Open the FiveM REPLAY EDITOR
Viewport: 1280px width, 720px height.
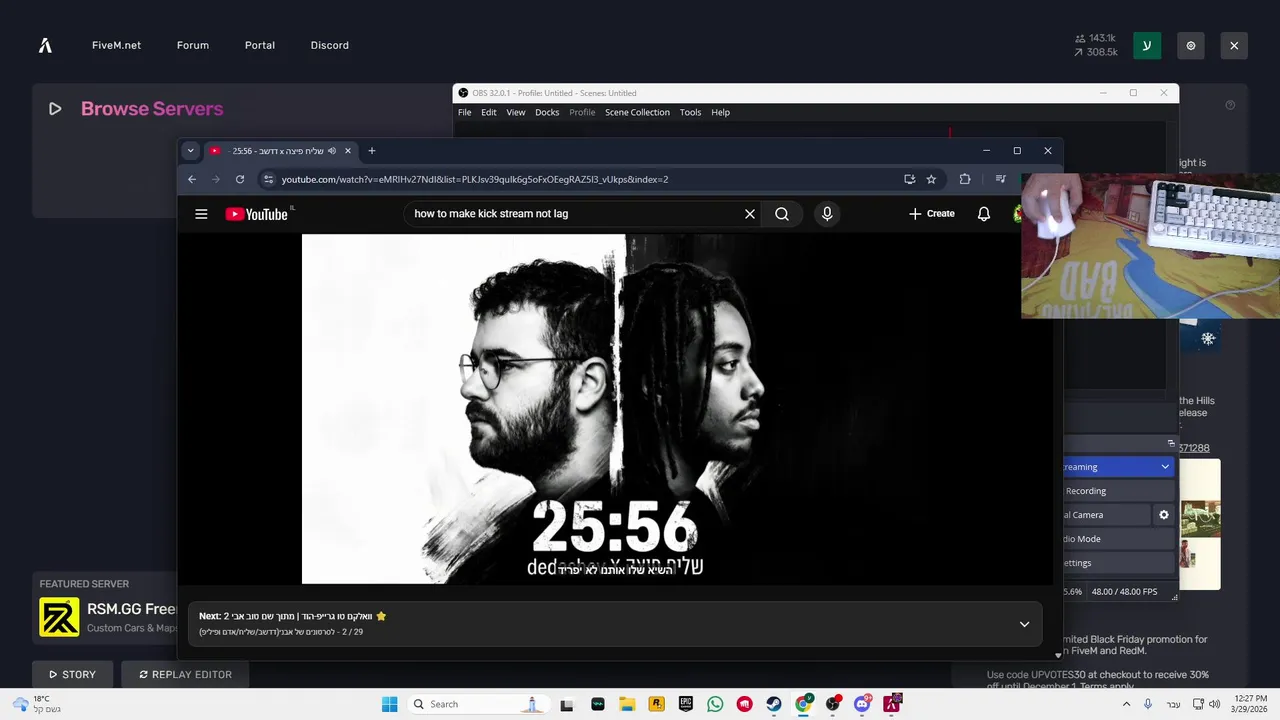(x=185, y=675)
